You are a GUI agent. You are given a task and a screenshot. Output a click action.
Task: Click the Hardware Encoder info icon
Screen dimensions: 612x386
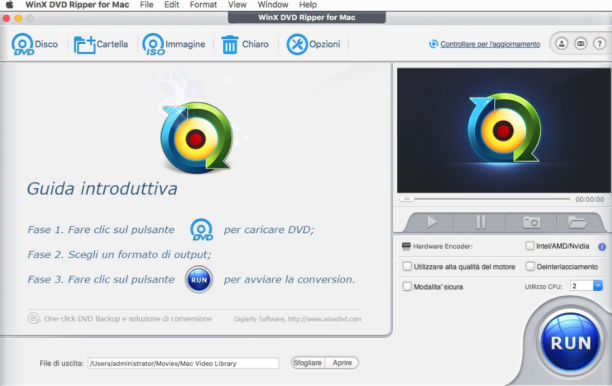click(602, 247)
